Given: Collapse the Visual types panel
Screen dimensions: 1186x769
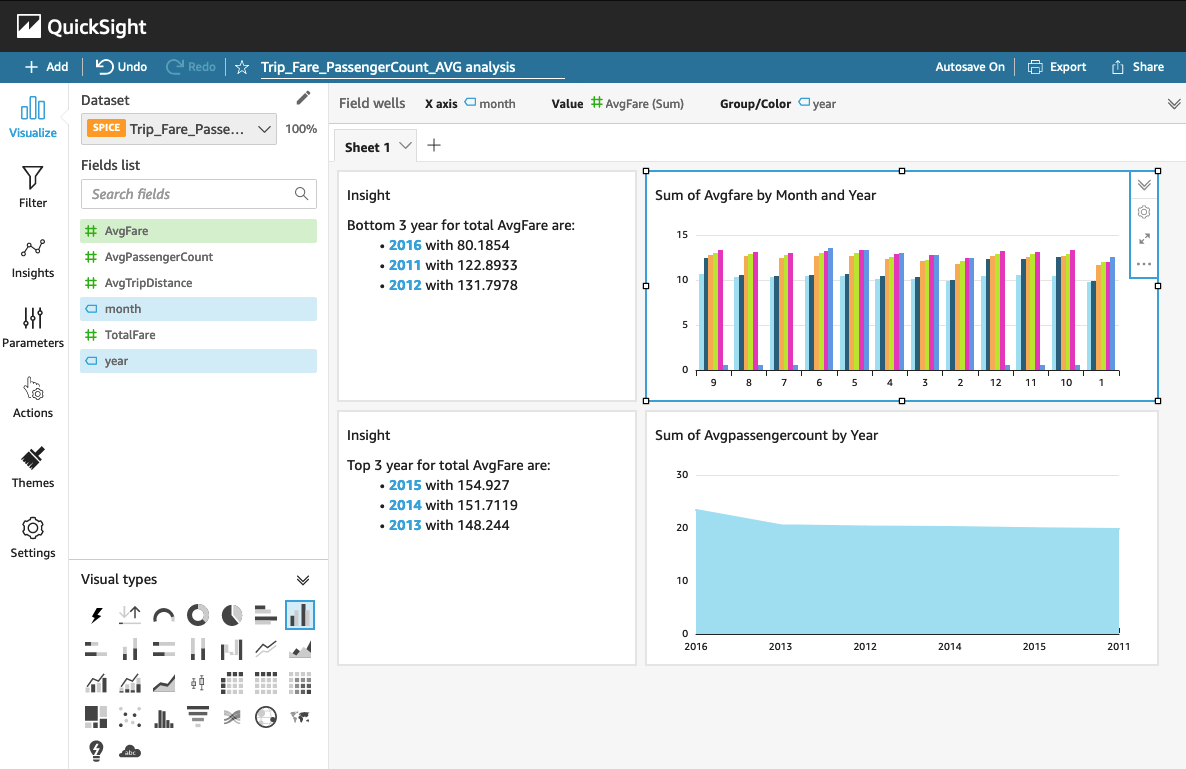Looking at the screenshot, I should coord(303,580).
